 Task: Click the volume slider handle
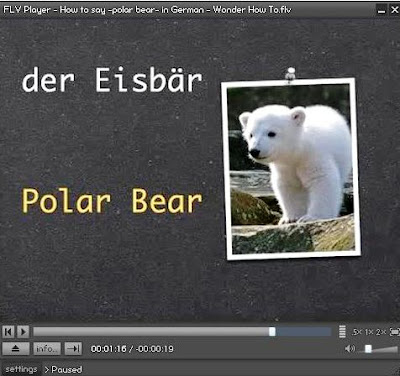(x=368, y=349)
